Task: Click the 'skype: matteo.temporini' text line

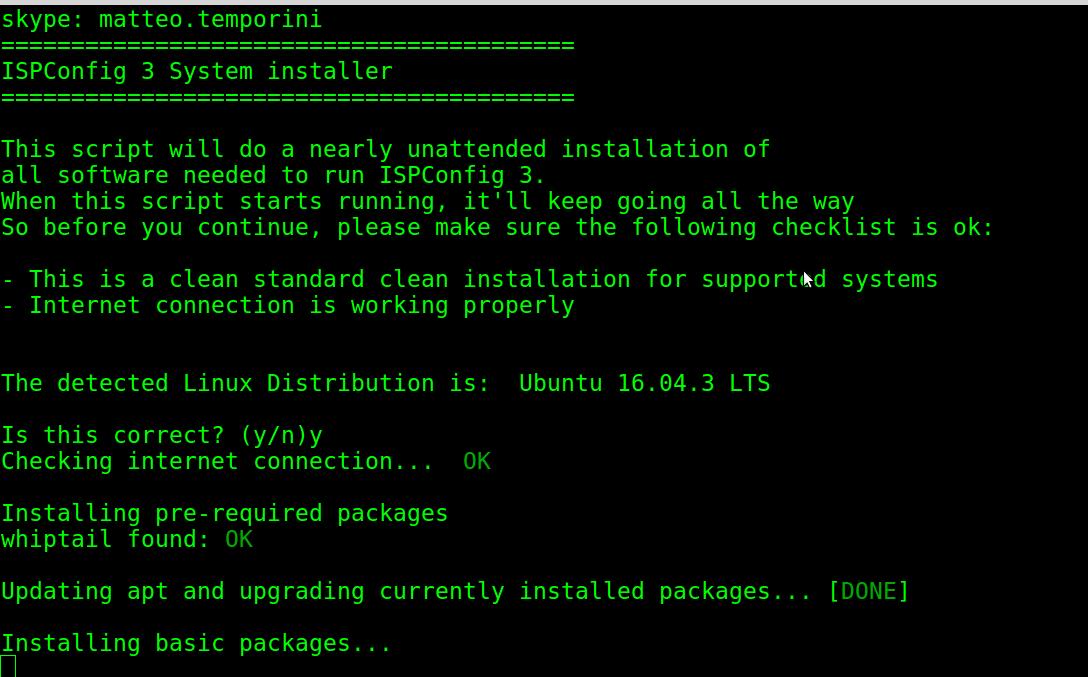Action: pyautogui.click(x=162, y=19)
